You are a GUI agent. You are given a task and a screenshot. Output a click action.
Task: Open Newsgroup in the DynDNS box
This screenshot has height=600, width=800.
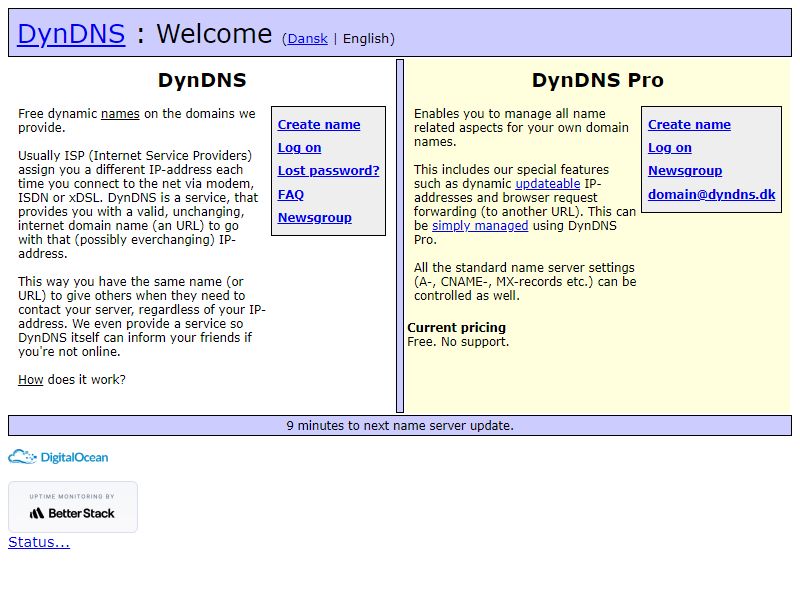point(315,217)
